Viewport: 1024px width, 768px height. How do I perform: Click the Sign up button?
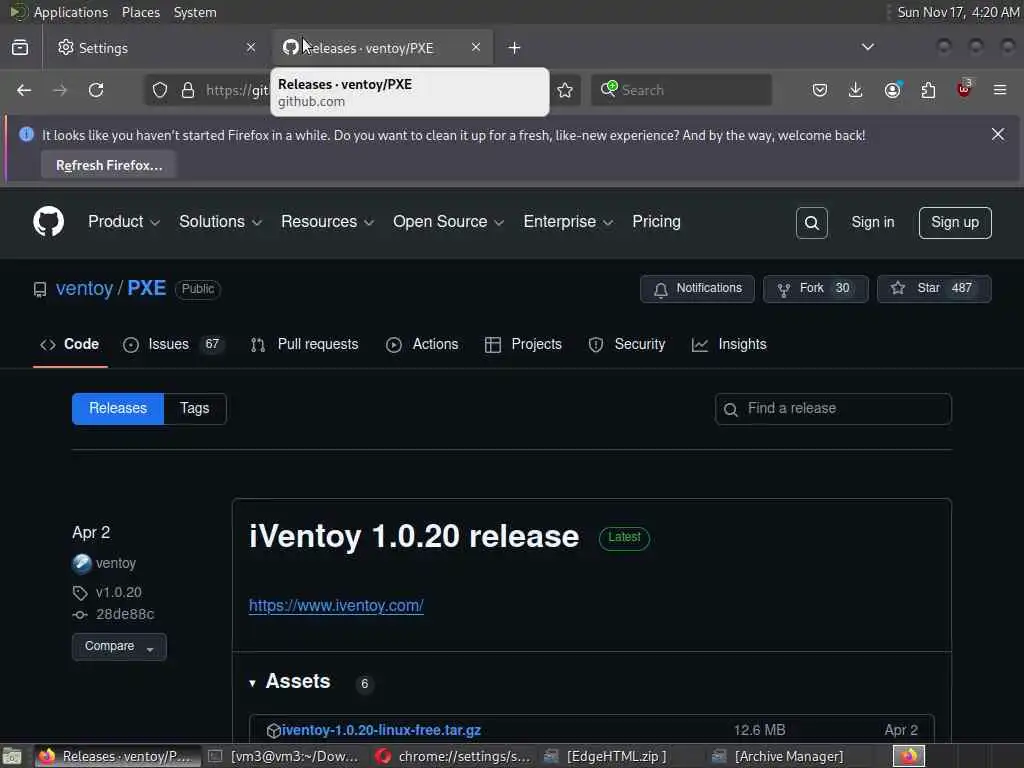point(955,223)
